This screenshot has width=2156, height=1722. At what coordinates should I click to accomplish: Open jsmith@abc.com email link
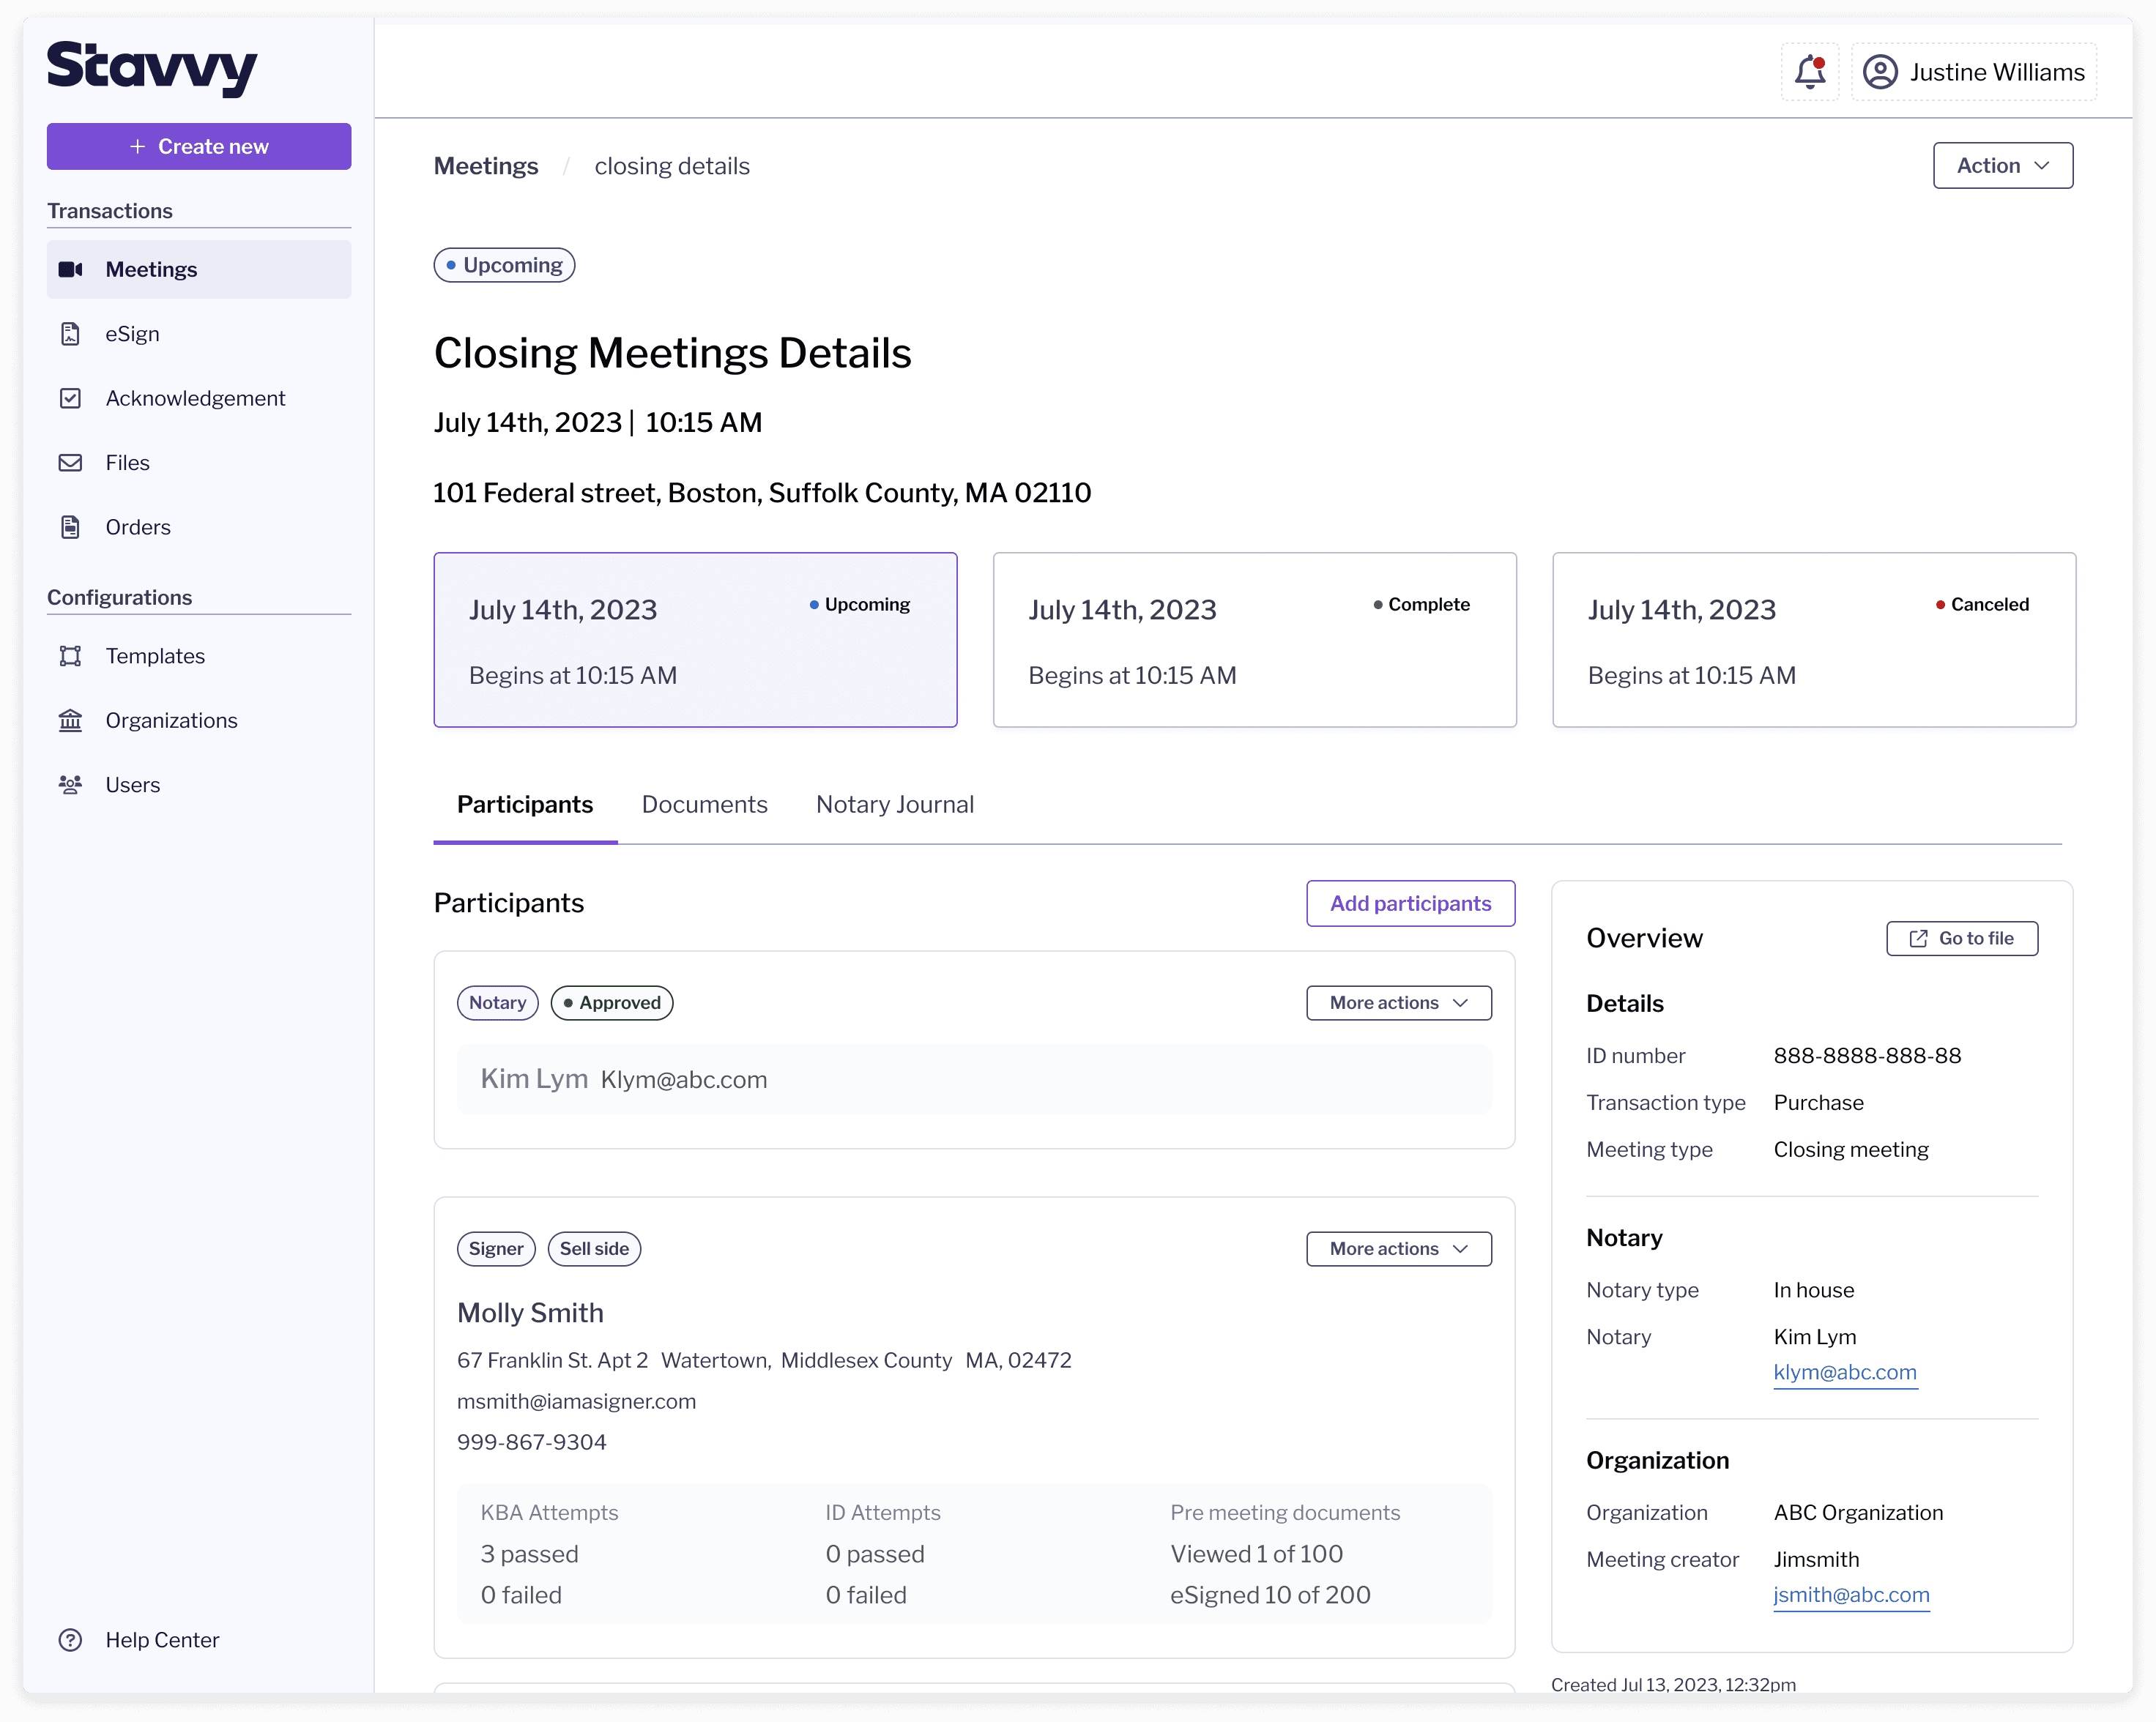tap(1851, 1595)
